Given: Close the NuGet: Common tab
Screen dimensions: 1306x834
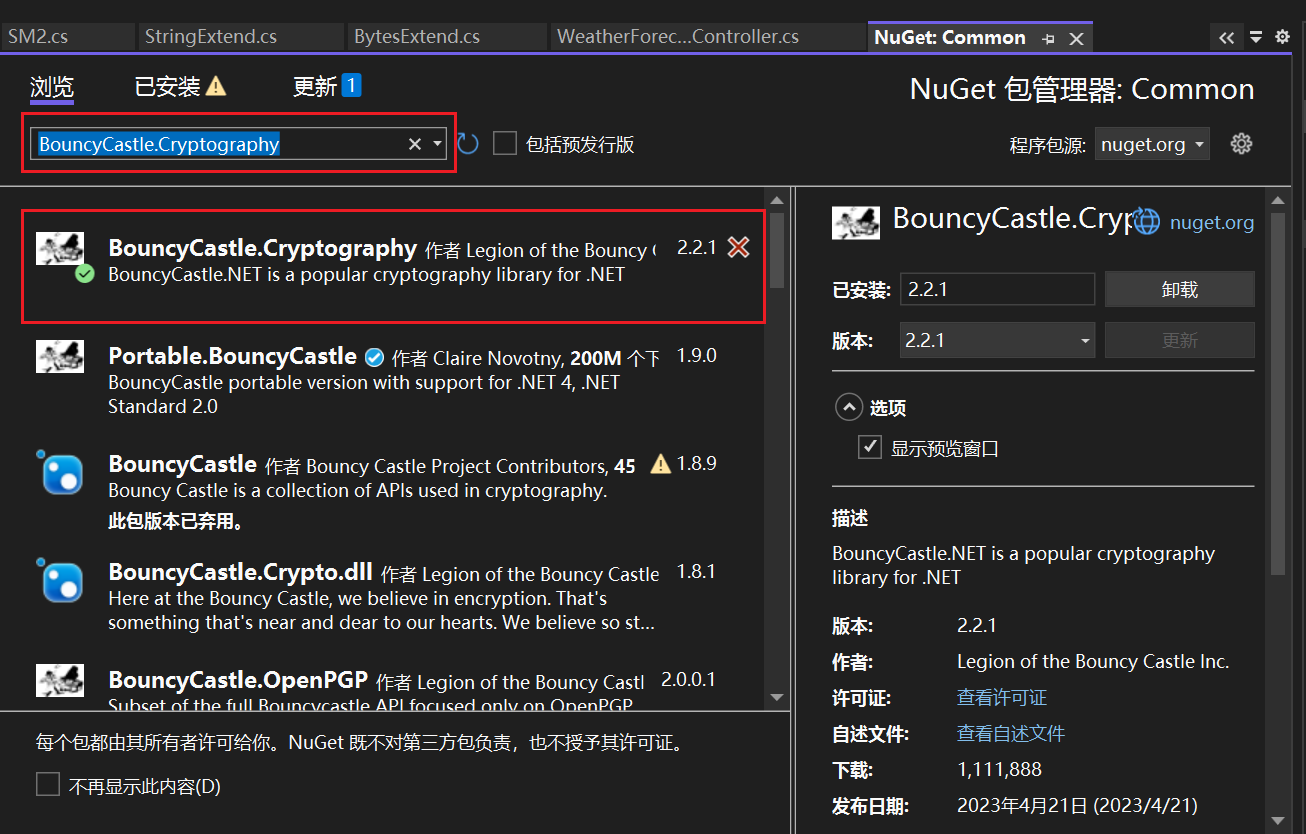Looking at the screenshot, I should [x=1076, y=39].
